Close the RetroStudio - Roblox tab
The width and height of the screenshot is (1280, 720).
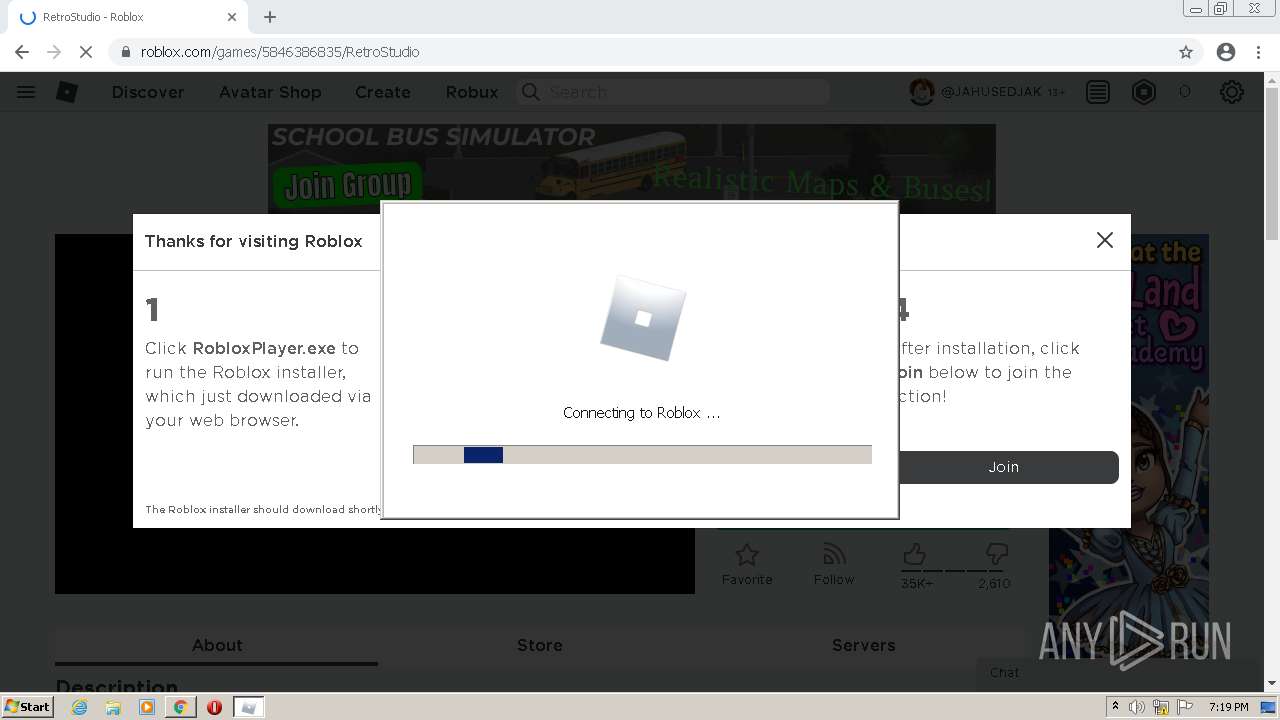click(232, 17)
